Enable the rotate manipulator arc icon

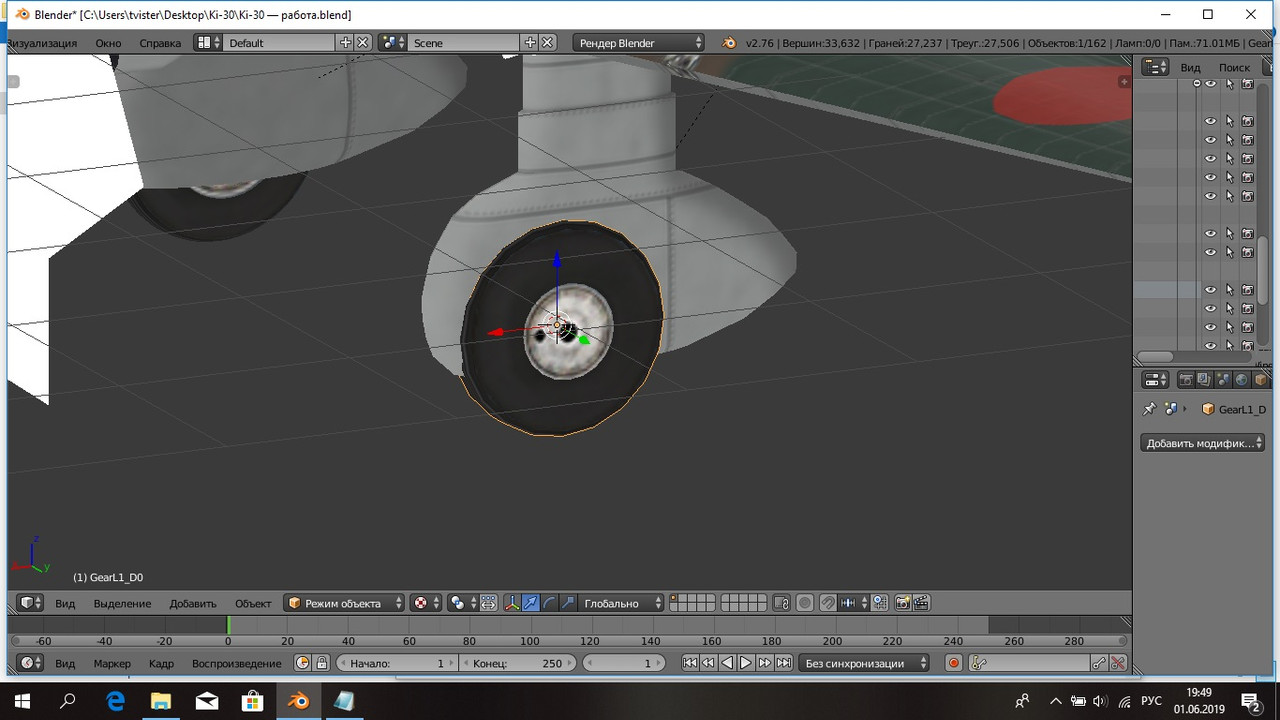tap(549, 603)
